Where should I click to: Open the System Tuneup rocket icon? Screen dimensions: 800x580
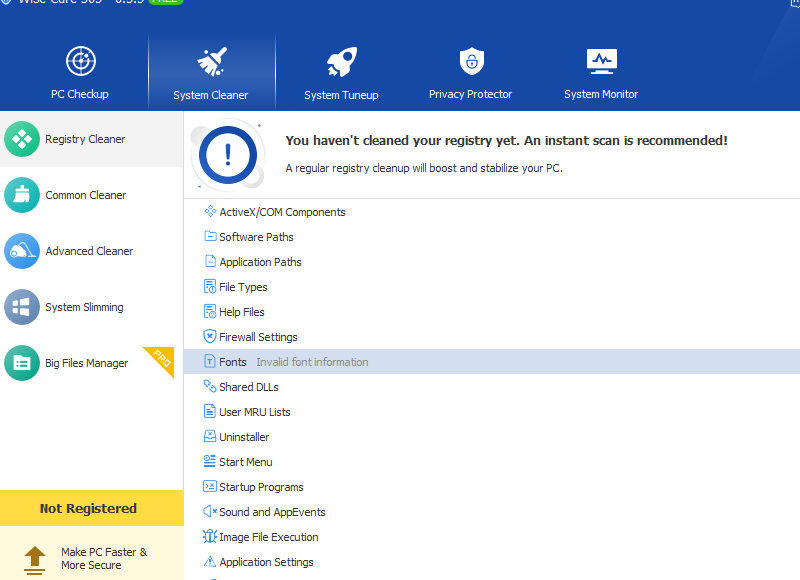click(x=342, y=62)
